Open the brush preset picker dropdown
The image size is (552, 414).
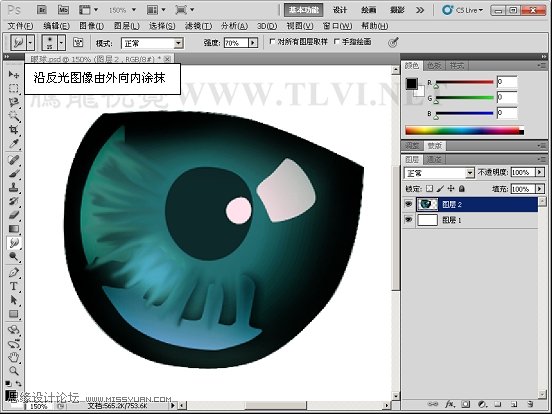(x=62, y=43)
